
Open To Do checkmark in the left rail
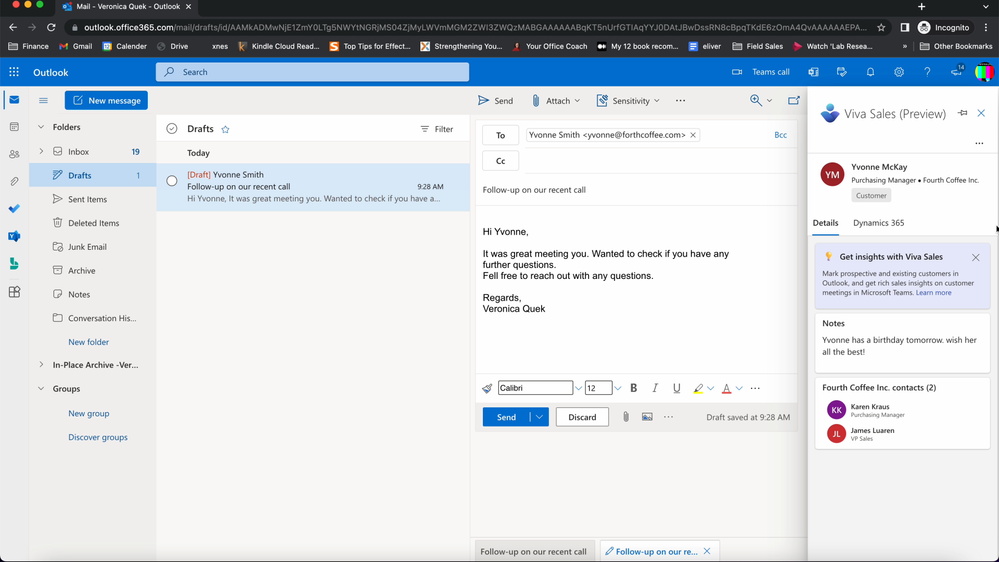click(14, 209)
